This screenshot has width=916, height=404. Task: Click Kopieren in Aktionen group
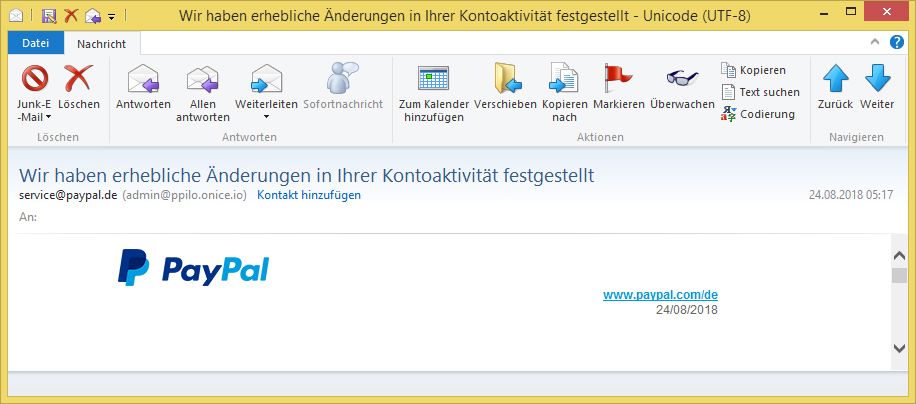(x=754, y=70)
